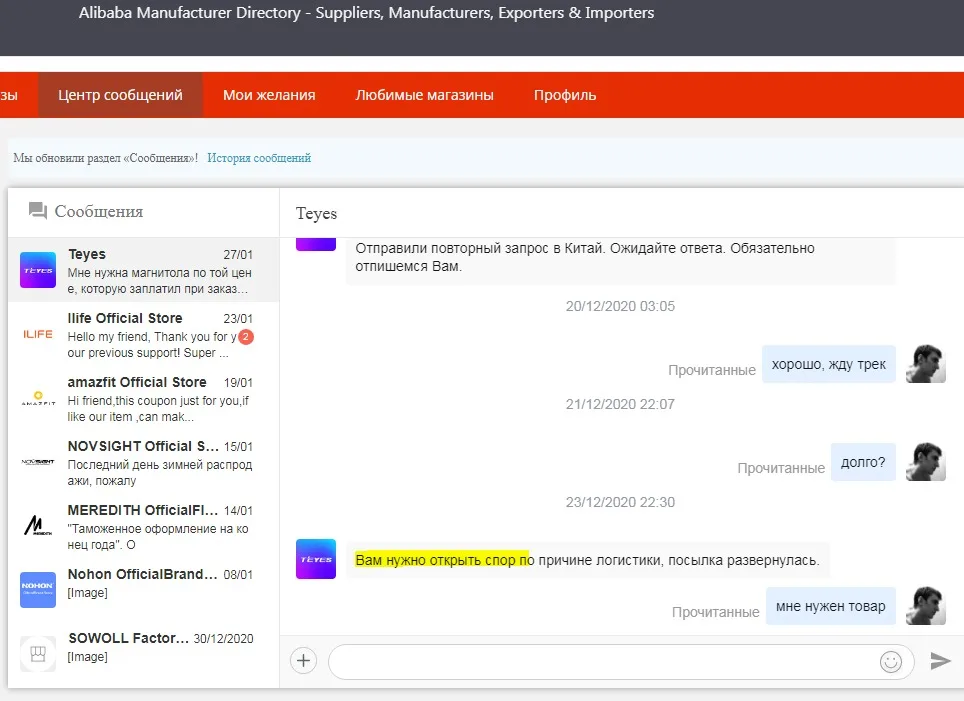The width and height of the screenshot is (964, 701).
Task: Open the MEREDITH Official conversation
Action: (x=144, y=526)
